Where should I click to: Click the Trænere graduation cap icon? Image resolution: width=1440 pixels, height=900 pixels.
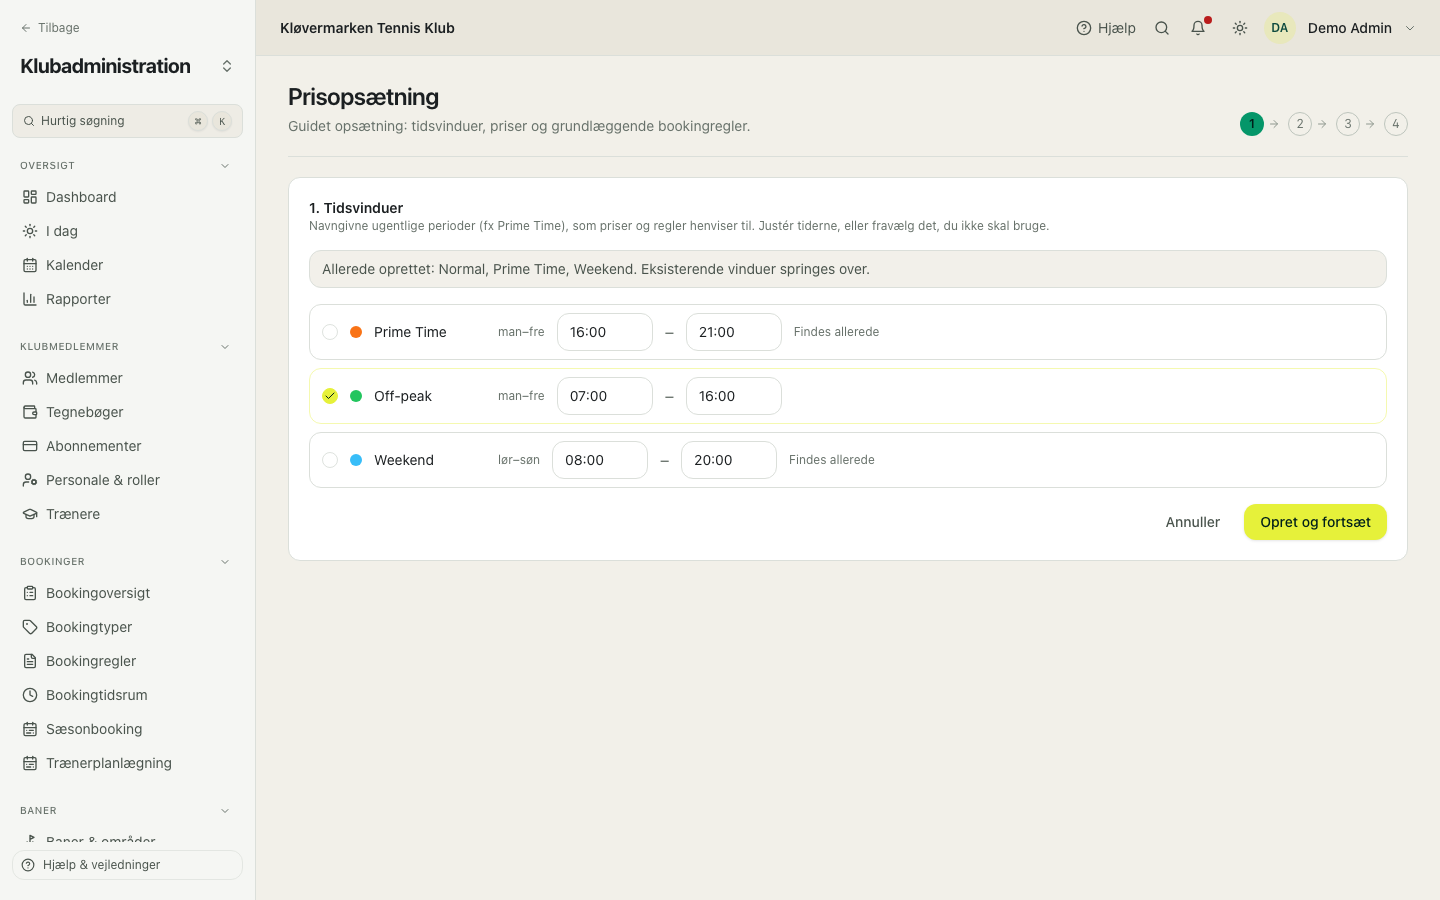(x=30, y=514)
